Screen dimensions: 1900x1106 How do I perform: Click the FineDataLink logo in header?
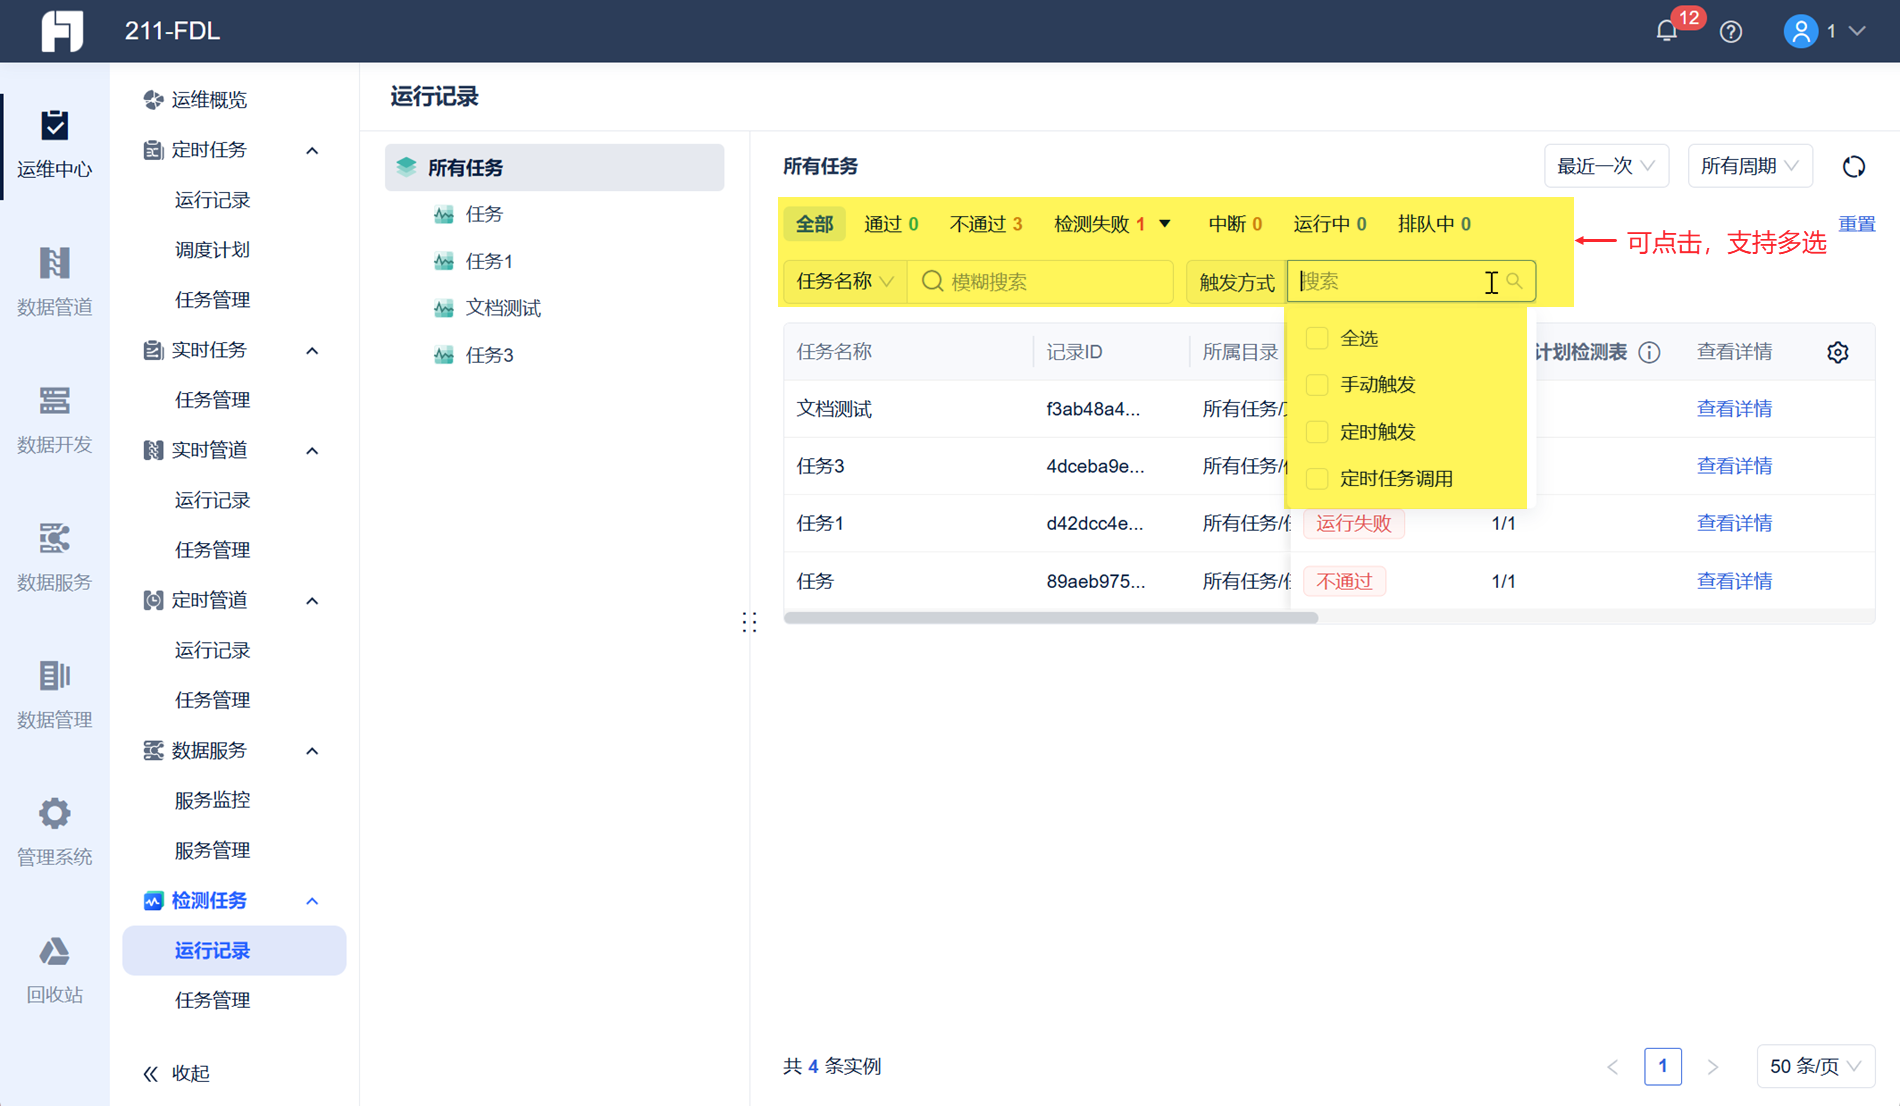pyautogui.click(x=61, y=31)
